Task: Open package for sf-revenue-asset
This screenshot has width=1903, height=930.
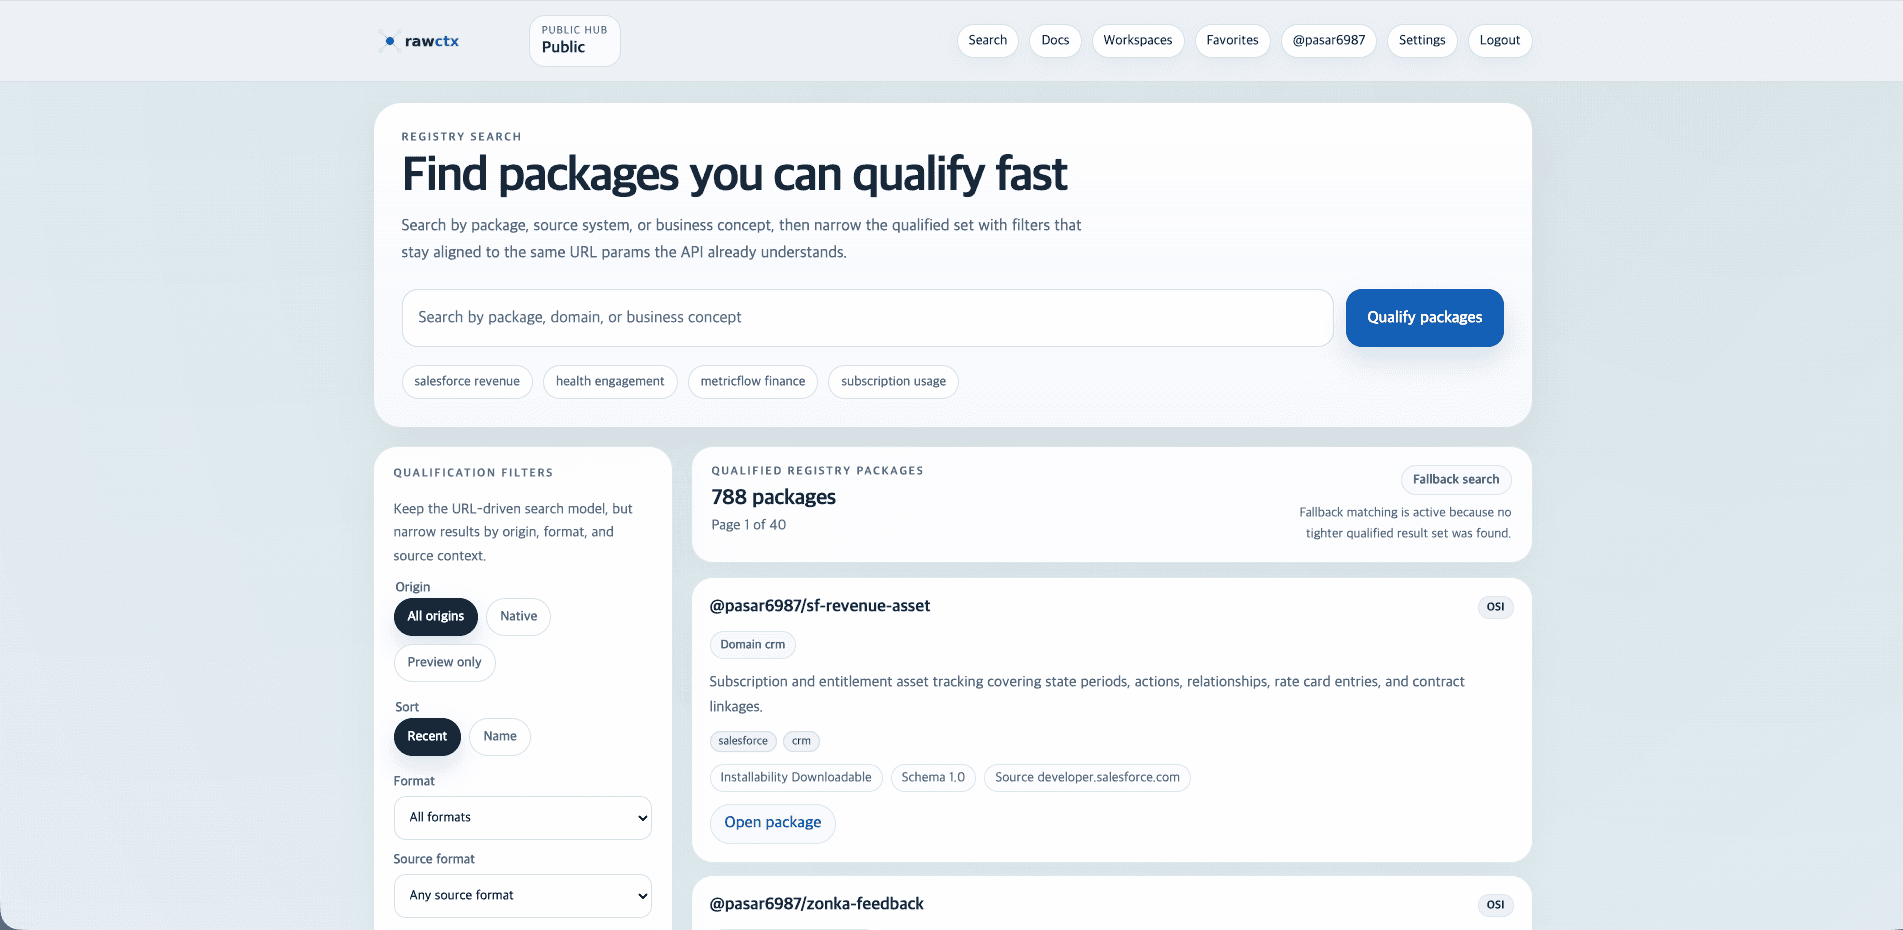Action: [x=772, y=823]
